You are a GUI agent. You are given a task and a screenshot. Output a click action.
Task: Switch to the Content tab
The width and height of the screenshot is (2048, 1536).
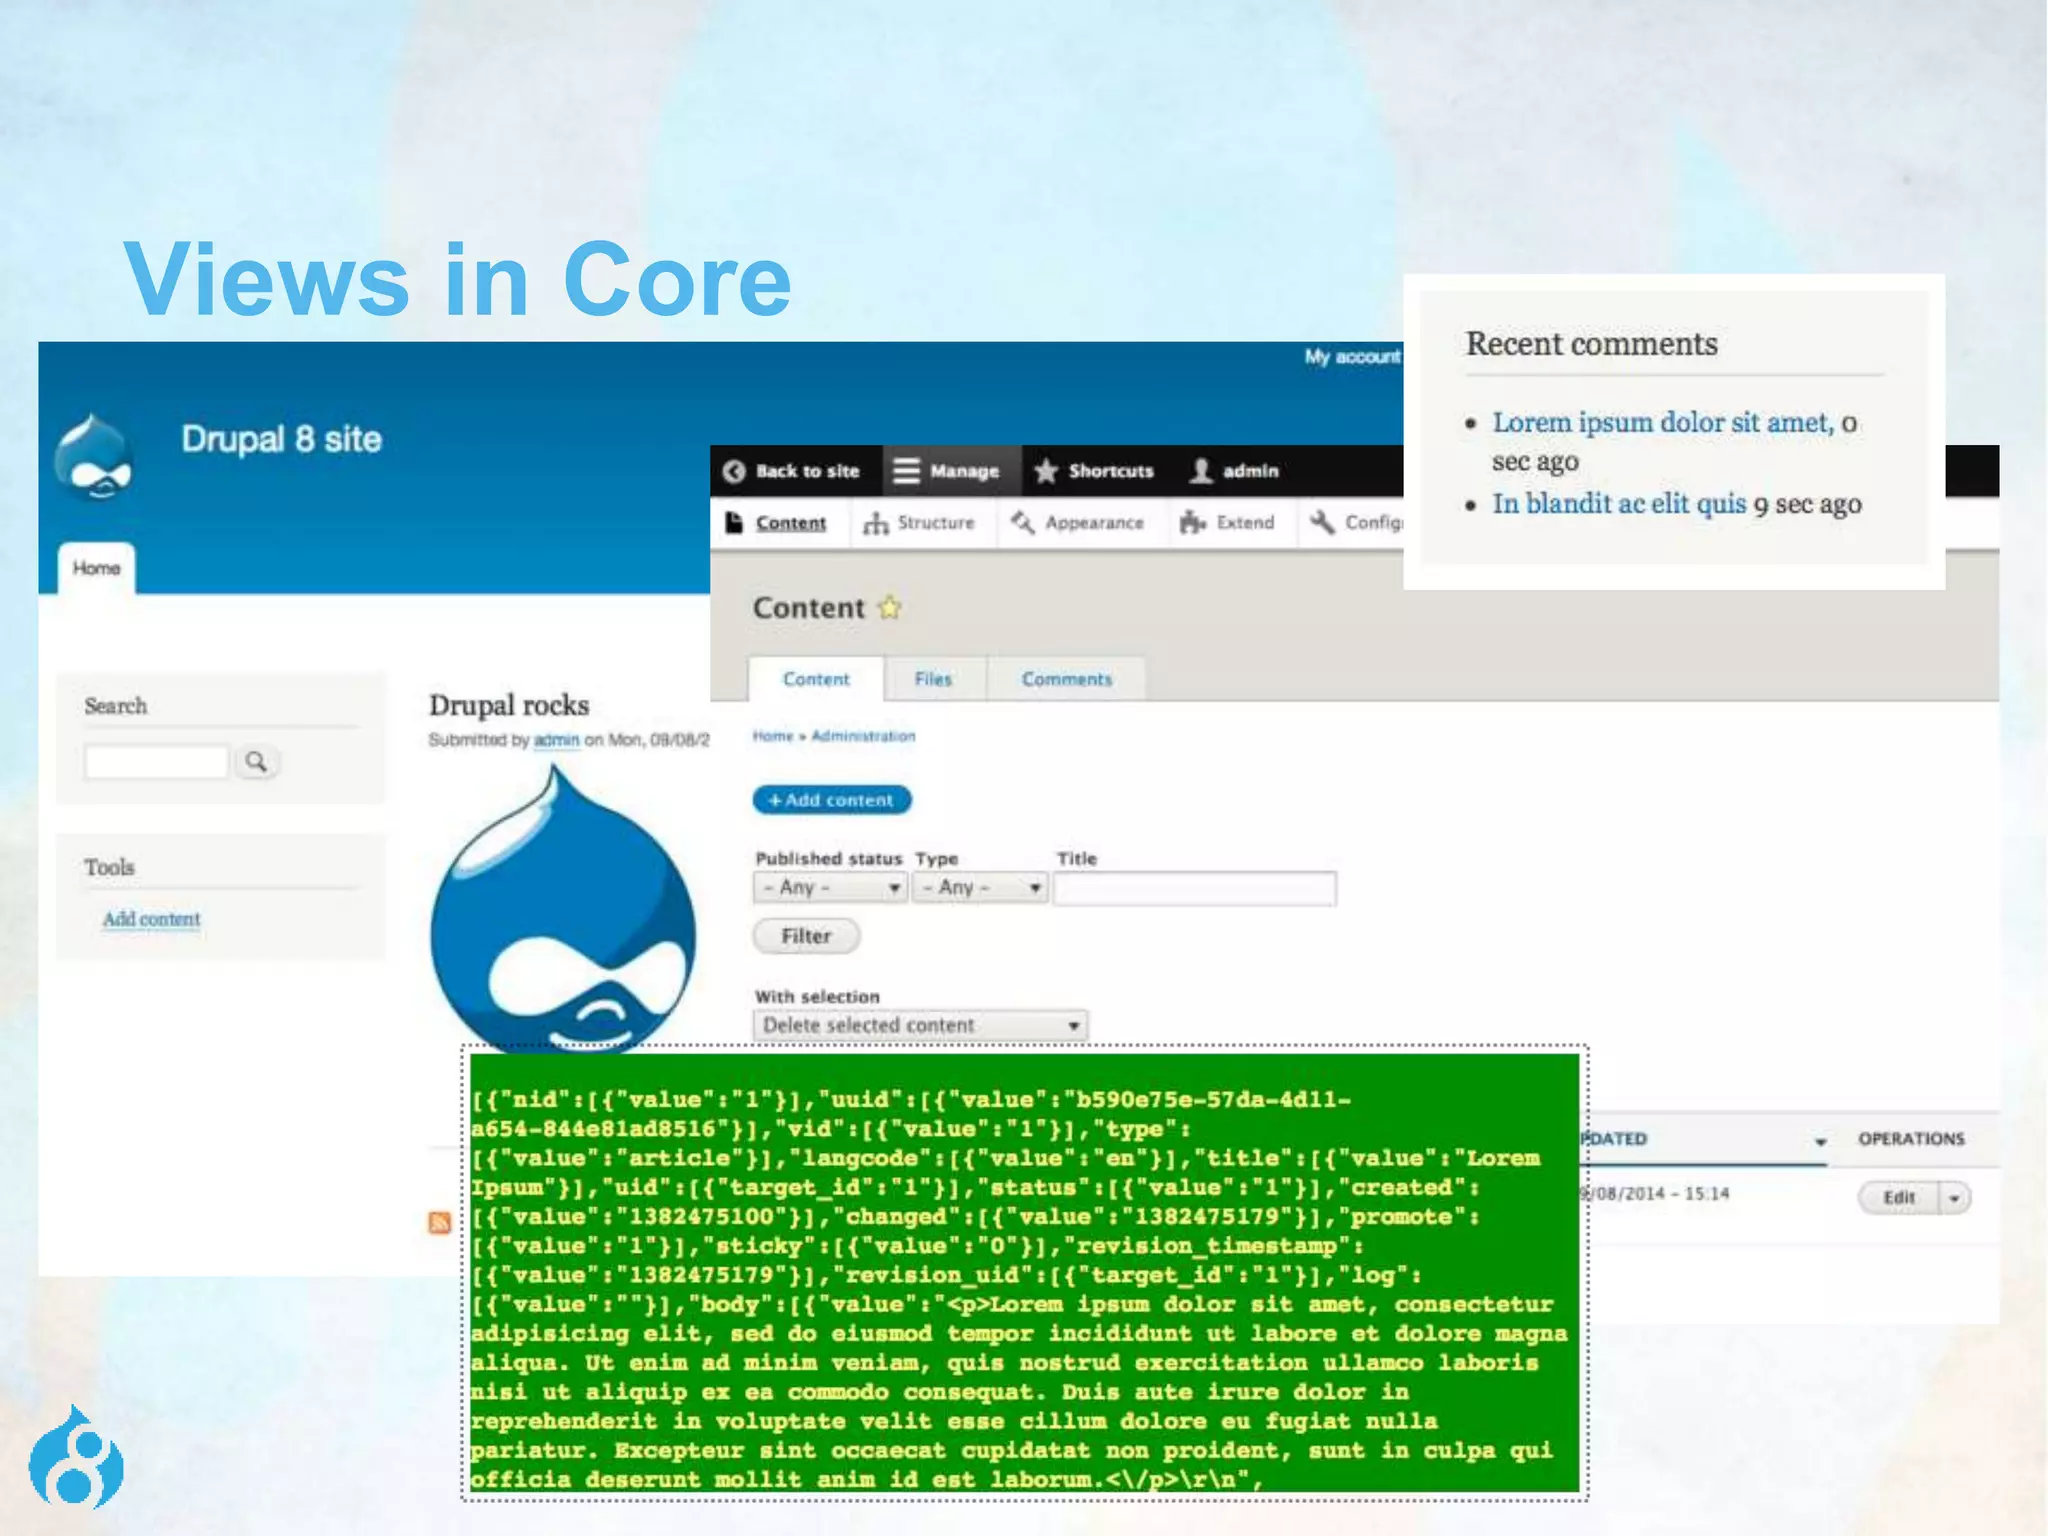click(x=816, y=679)
